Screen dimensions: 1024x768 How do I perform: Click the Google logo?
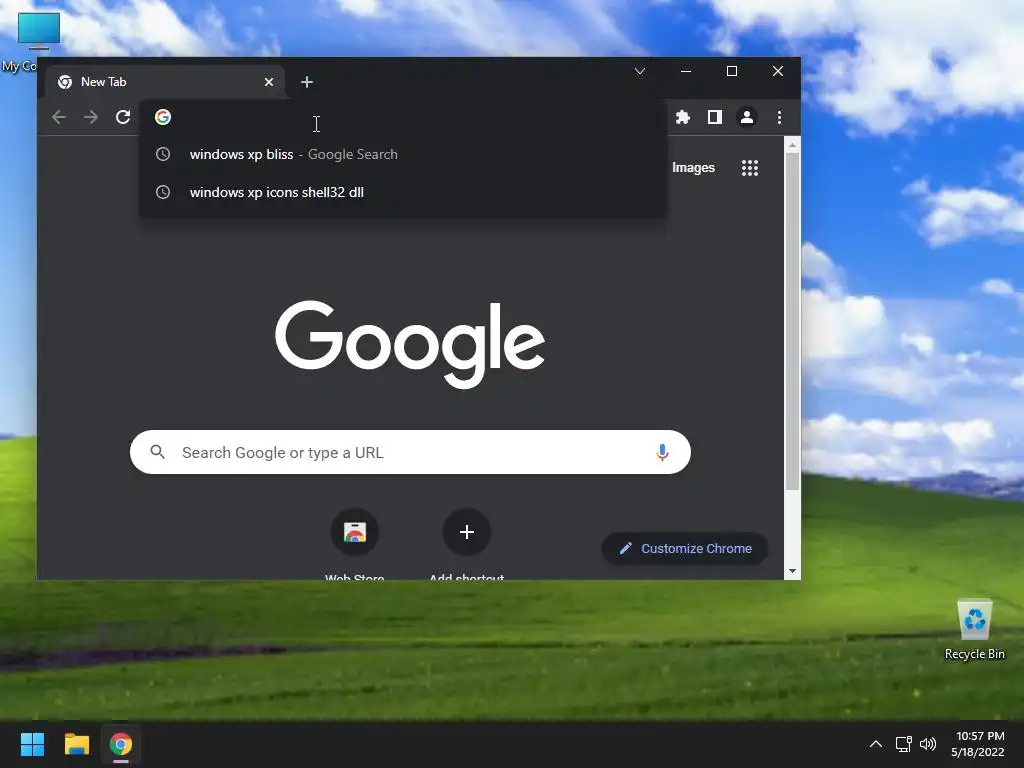[x=410, y=344]
